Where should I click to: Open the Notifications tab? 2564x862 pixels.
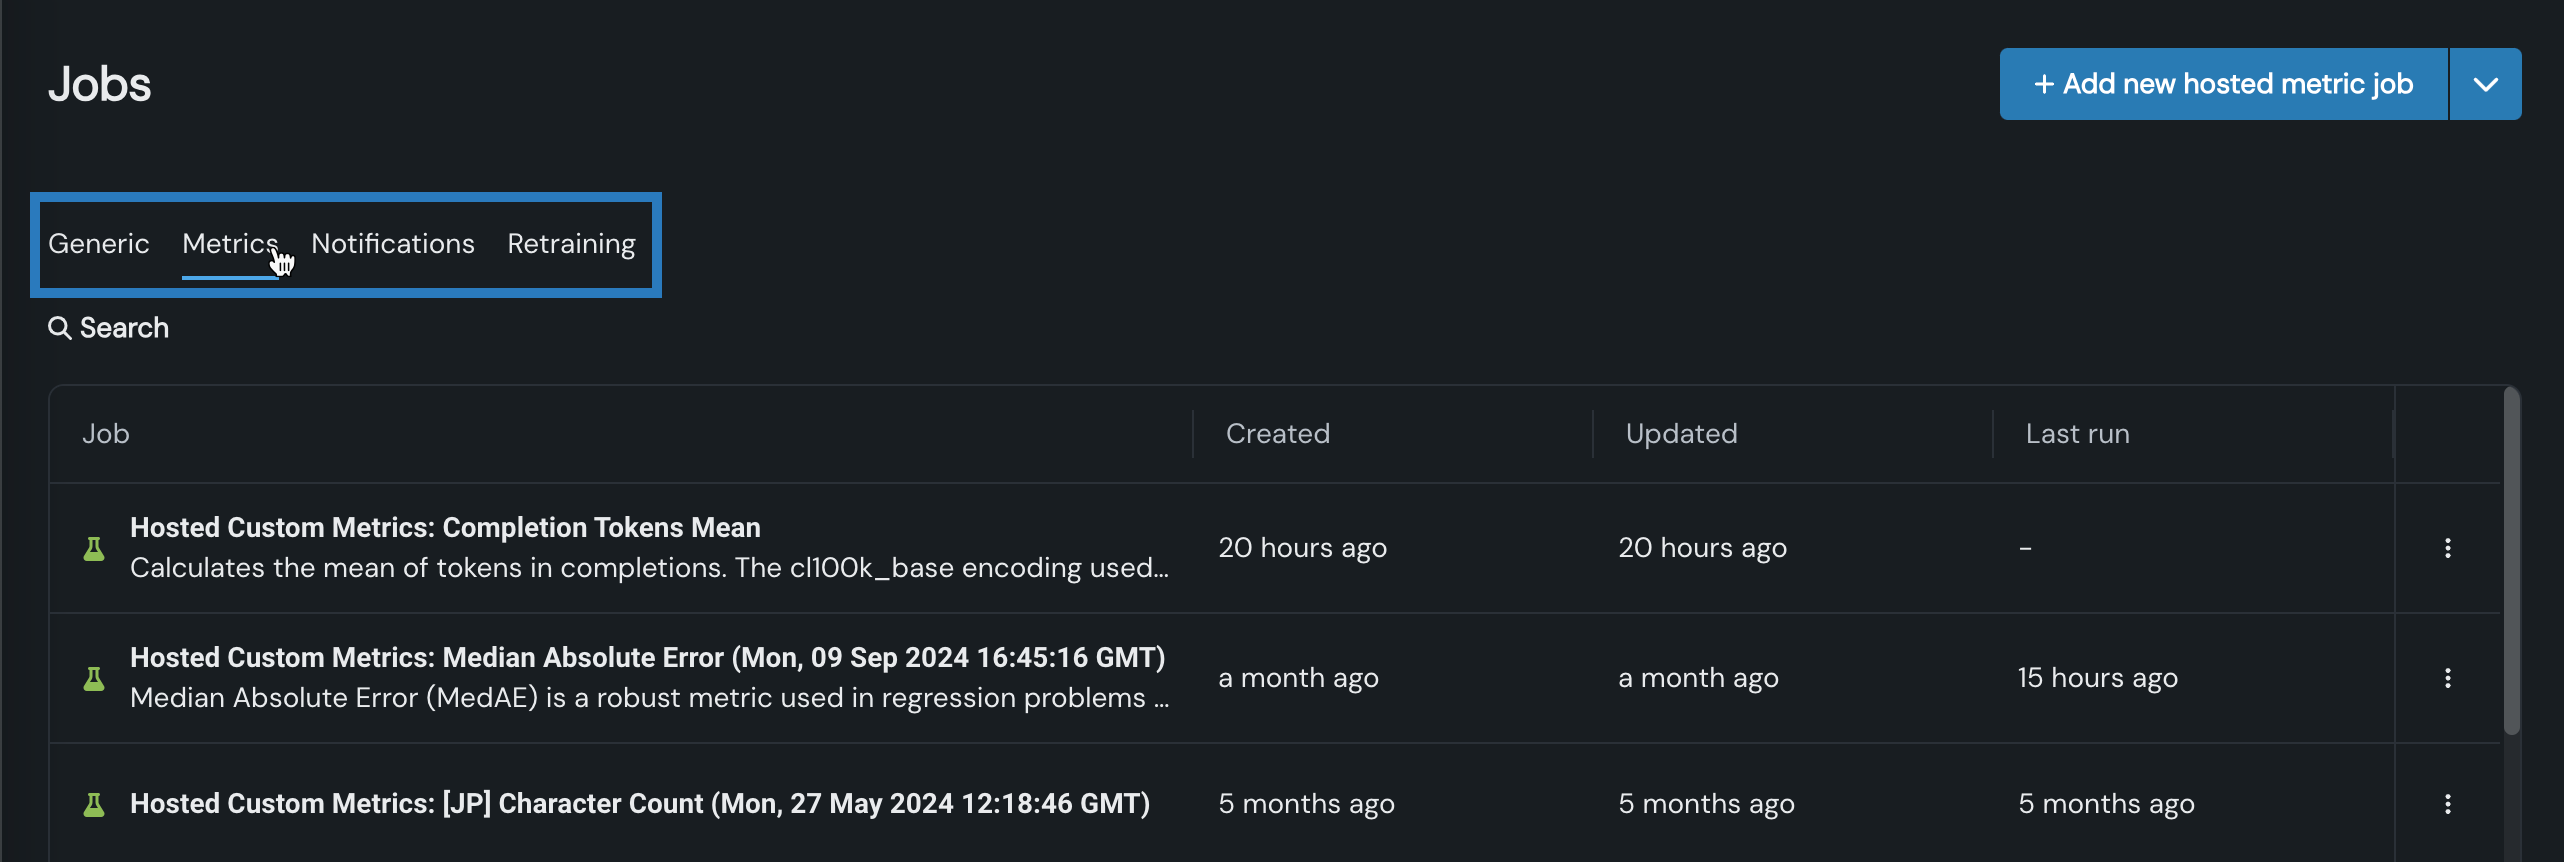click(392, 244)
